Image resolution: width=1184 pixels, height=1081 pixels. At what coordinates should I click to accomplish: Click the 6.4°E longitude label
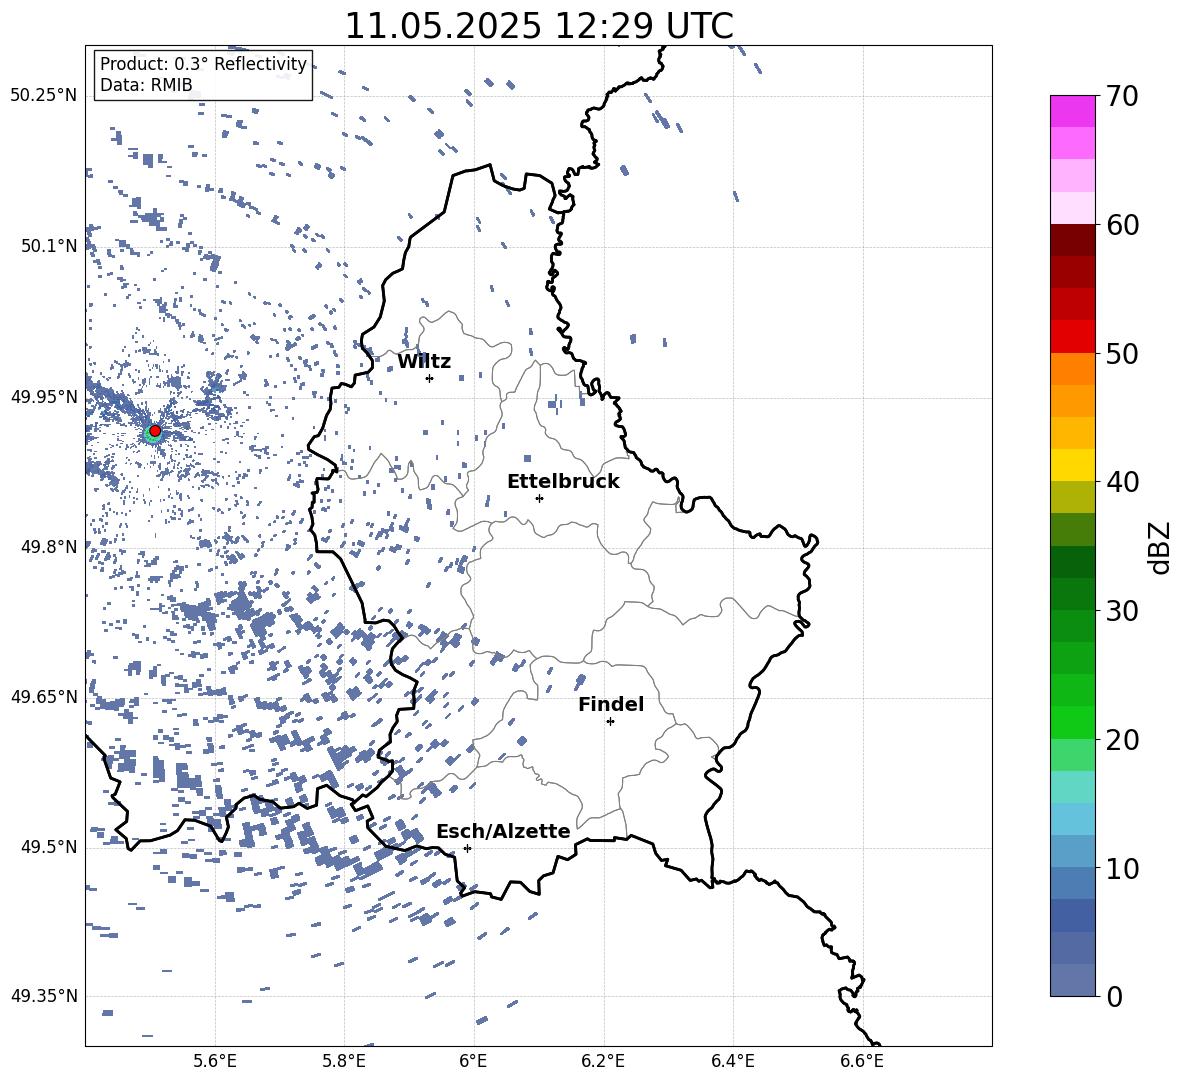click(x=732, y=1061)
